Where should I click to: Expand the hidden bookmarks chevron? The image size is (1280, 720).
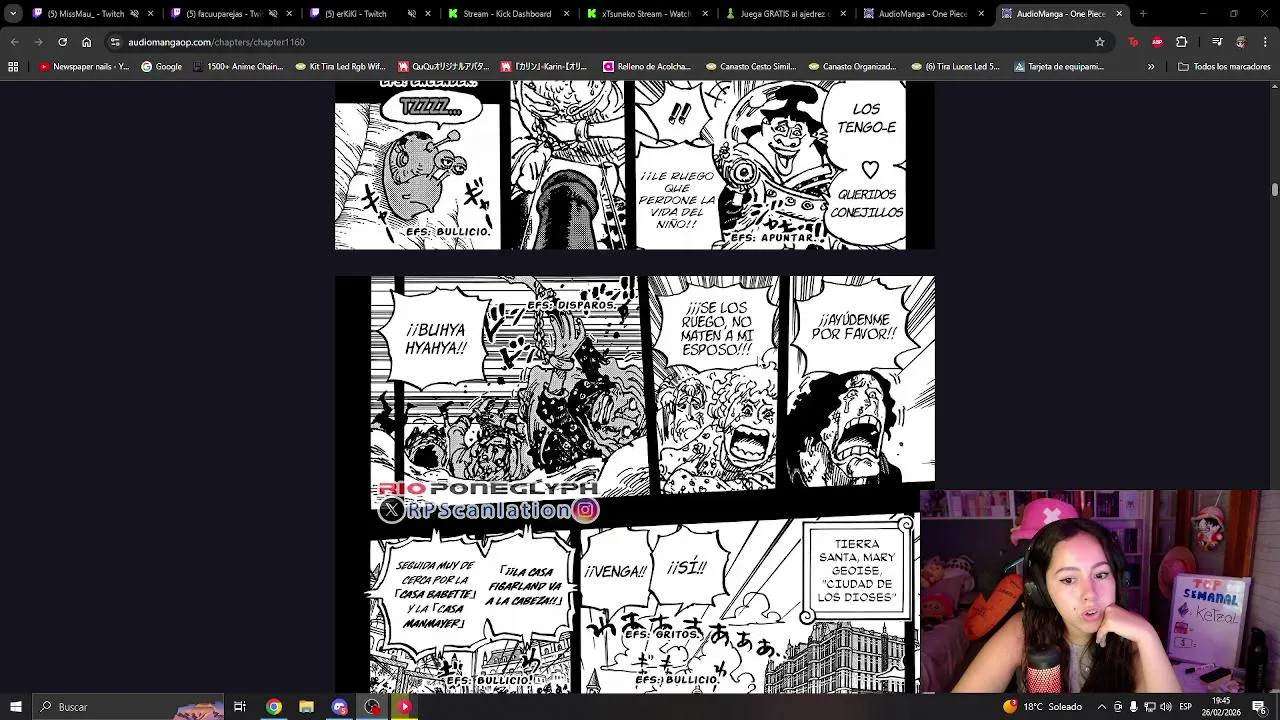coord(1151,66)
